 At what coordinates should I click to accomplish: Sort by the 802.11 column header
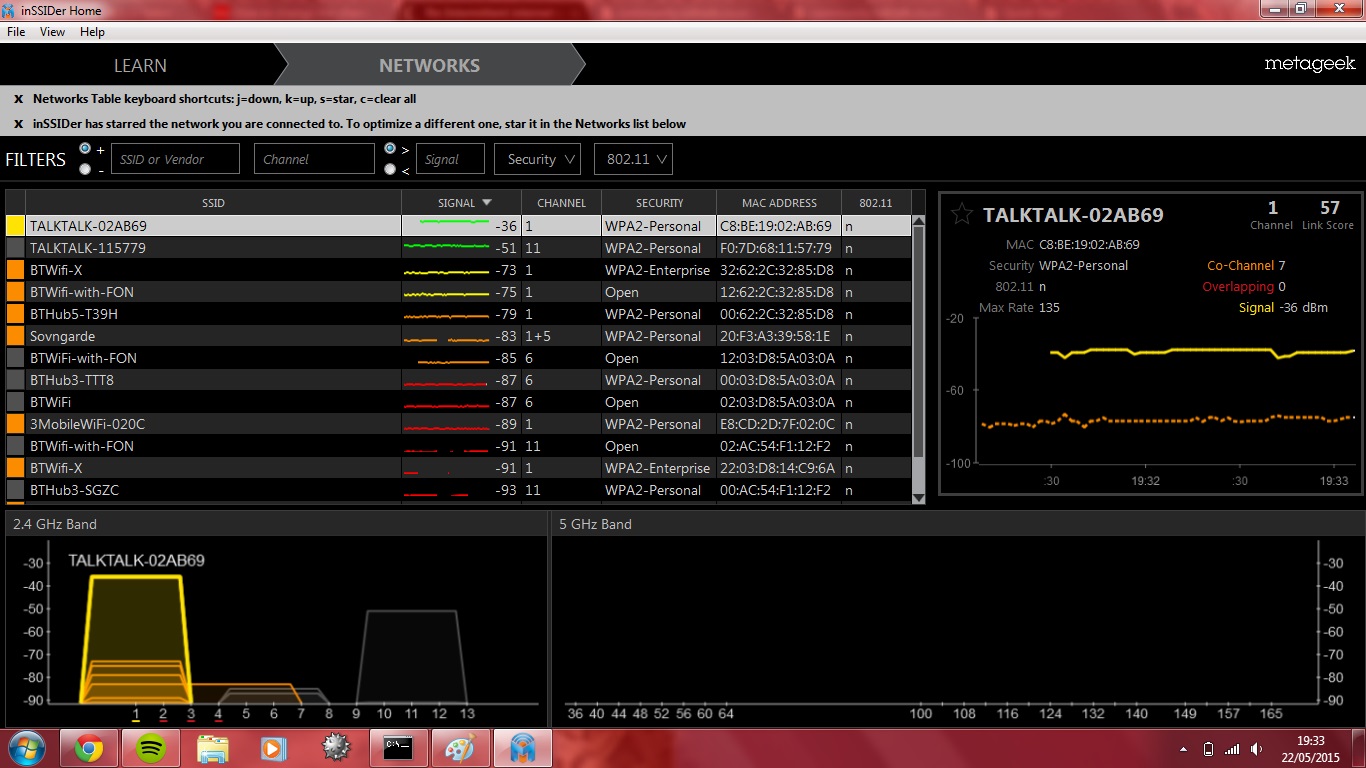pyautogui.click(x=875, y=202)
